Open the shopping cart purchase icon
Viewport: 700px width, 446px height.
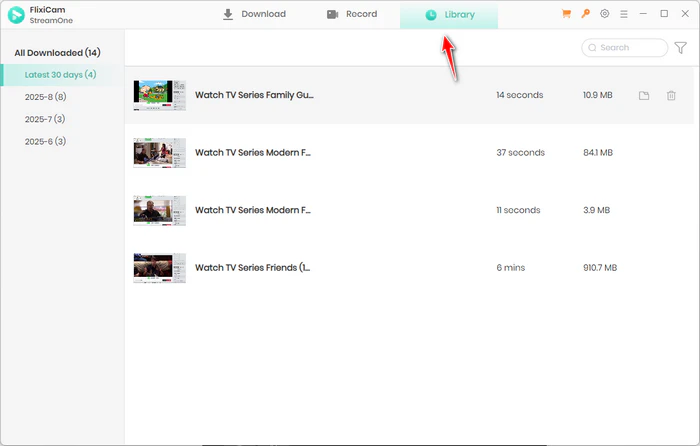coord(567,15)
